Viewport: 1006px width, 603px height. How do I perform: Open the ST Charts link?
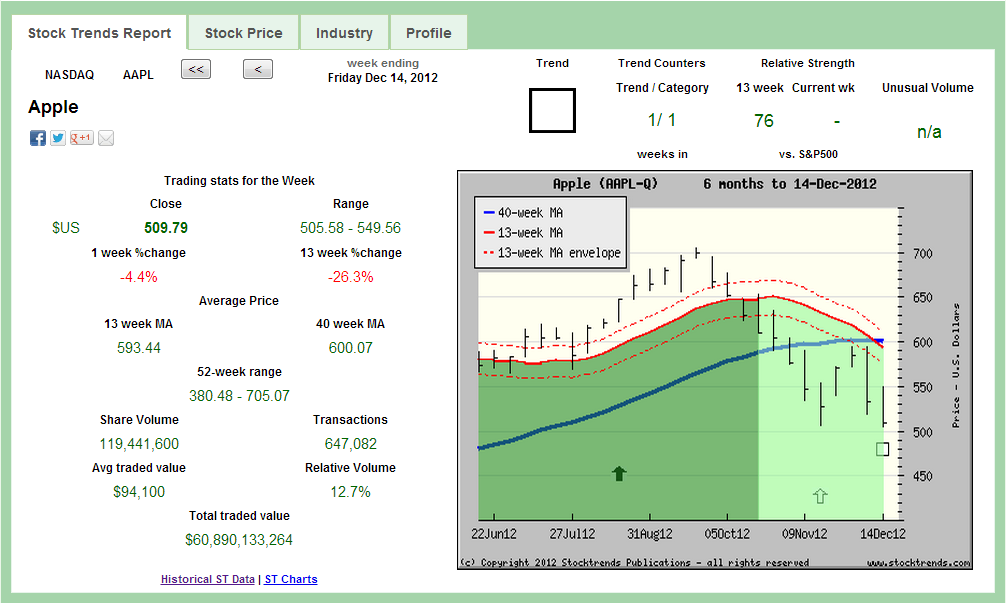click(x=291, y=579)
